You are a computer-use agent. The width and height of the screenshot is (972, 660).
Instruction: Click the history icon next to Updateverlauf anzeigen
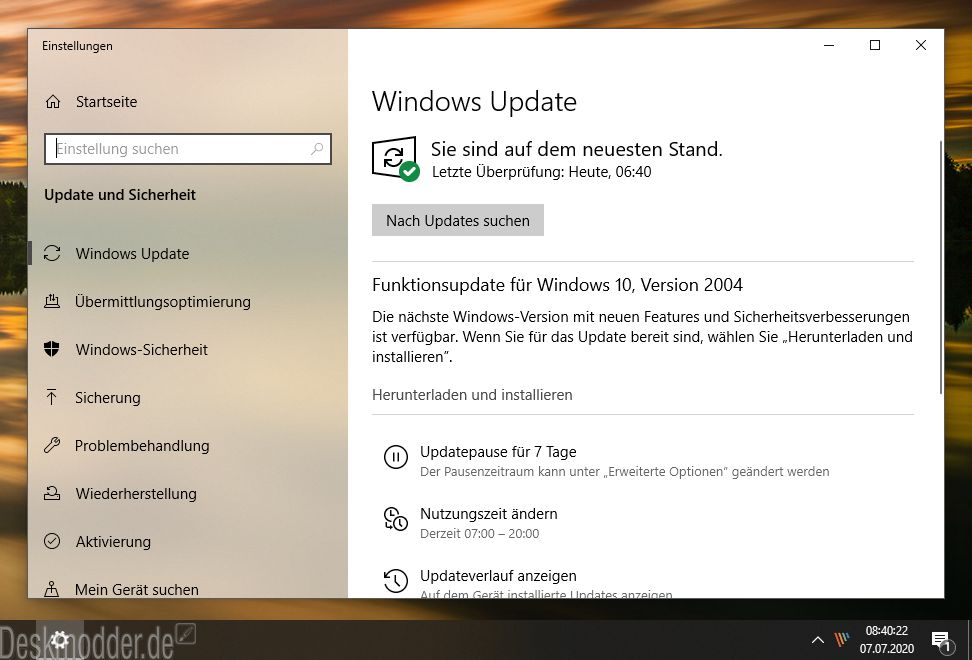[x=395, y=581]
